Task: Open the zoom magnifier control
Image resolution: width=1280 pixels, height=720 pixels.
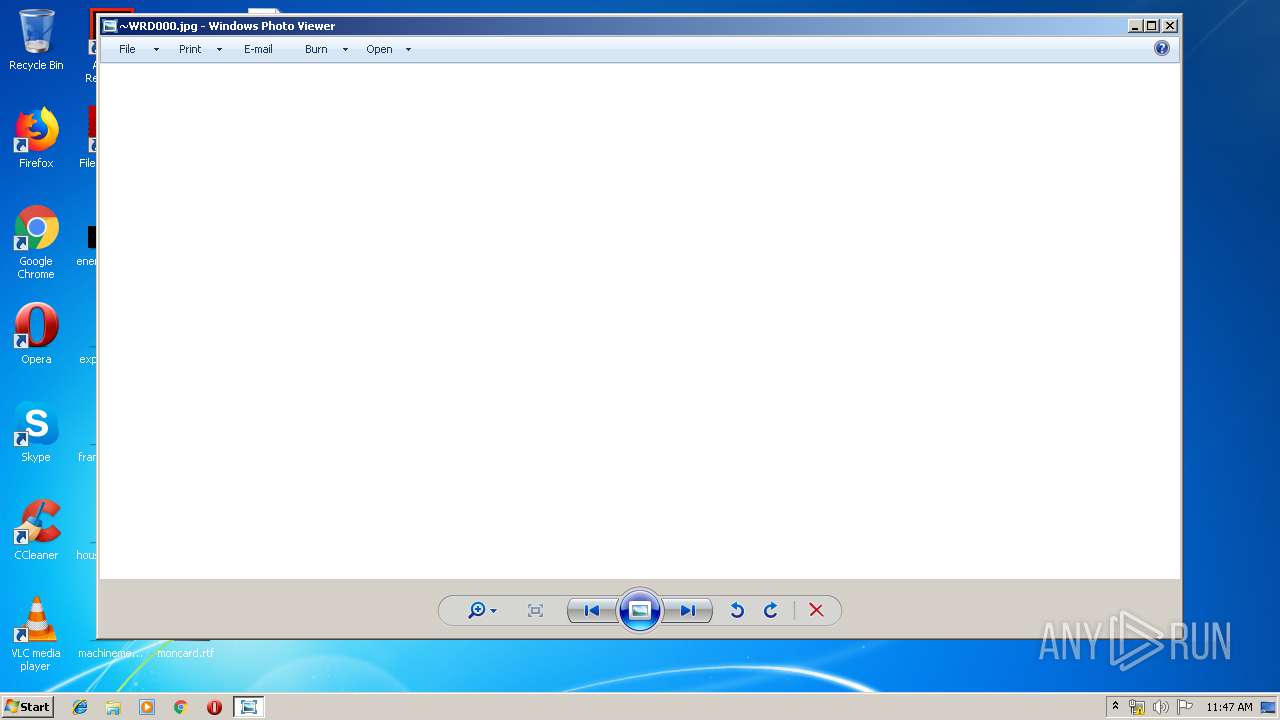Action: tap(482, 610)
